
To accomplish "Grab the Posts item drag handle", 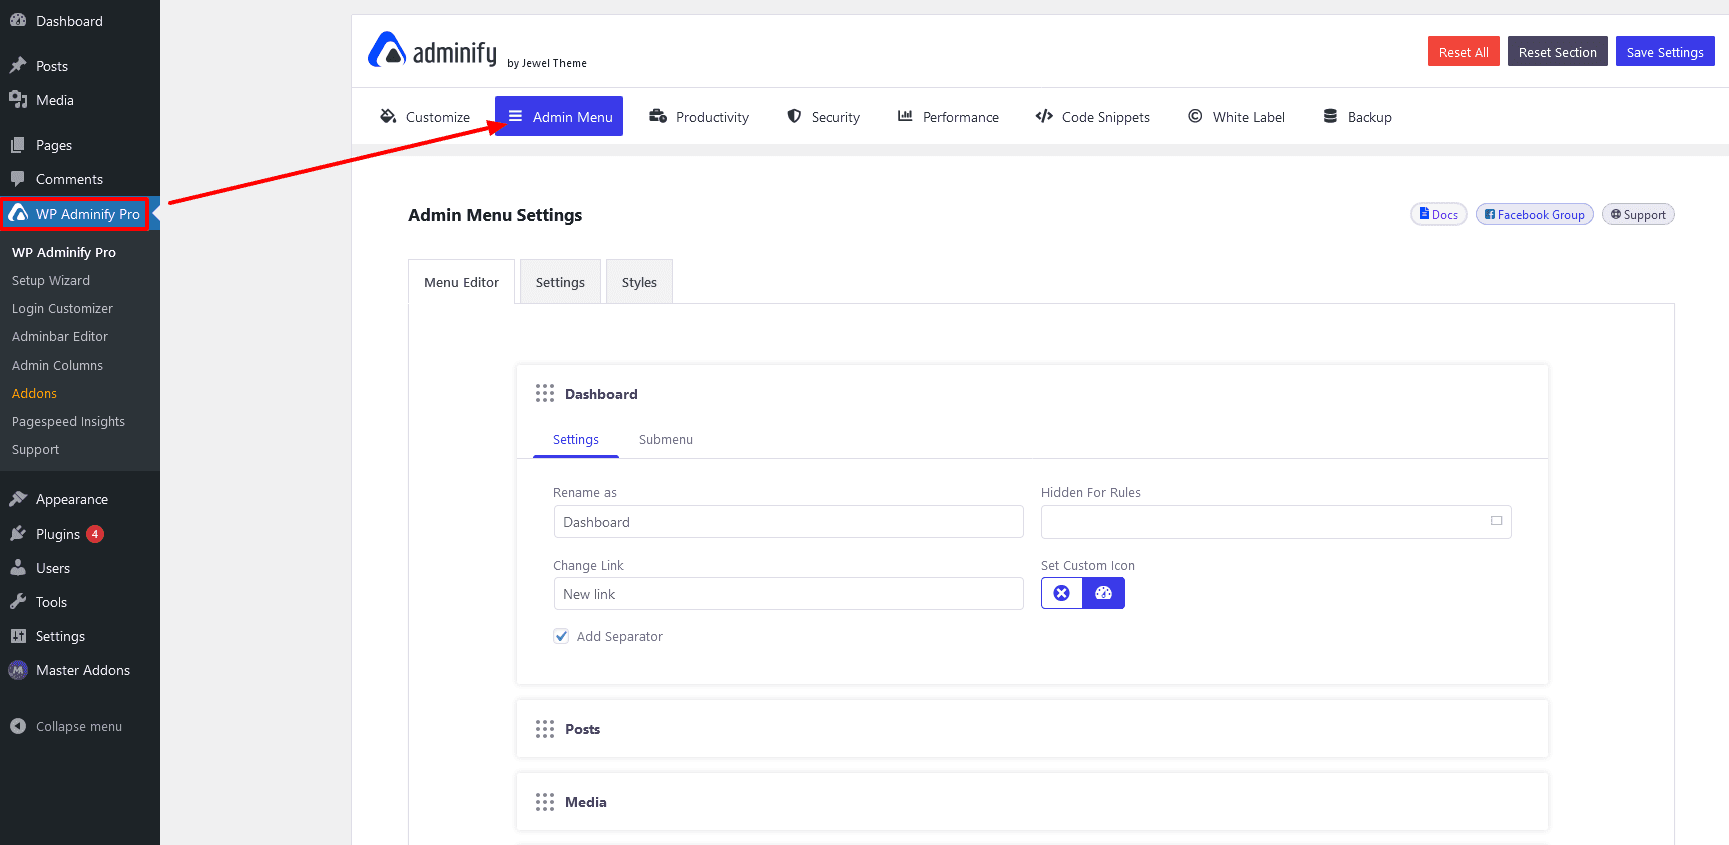I will pos(544,728).
